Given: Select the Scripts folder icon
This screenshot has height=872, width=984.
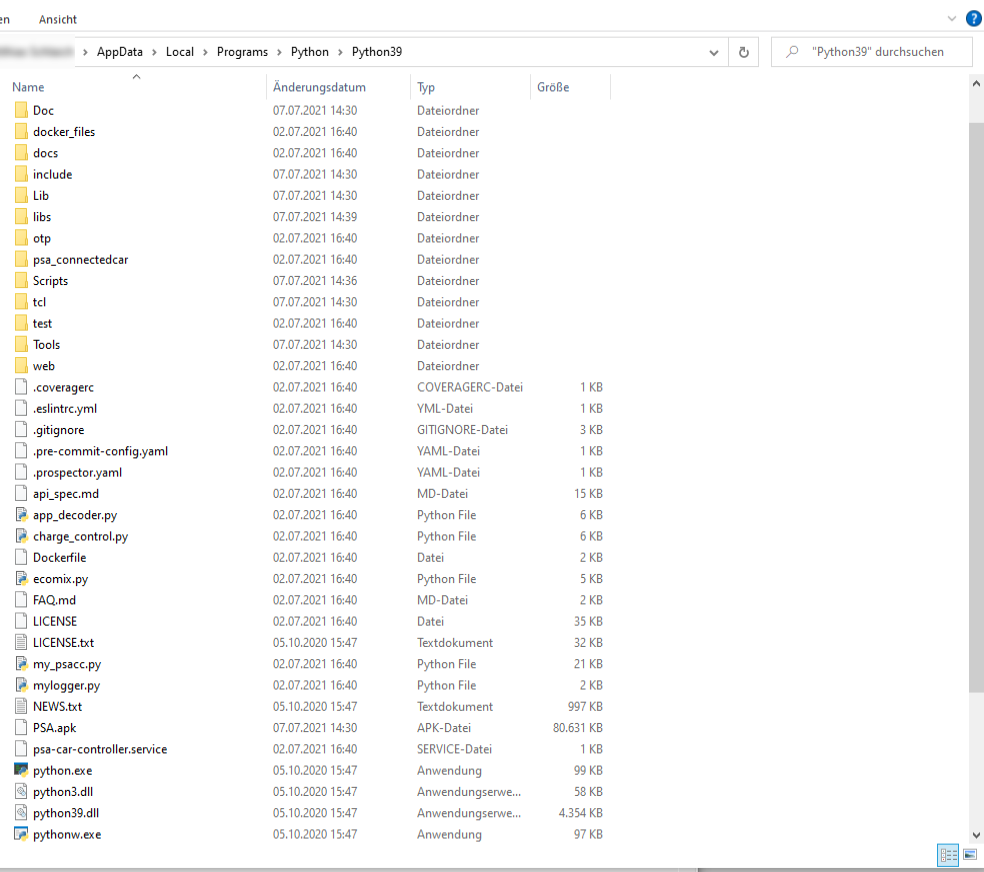Looking at the screenshot, I should click(22, 281).
